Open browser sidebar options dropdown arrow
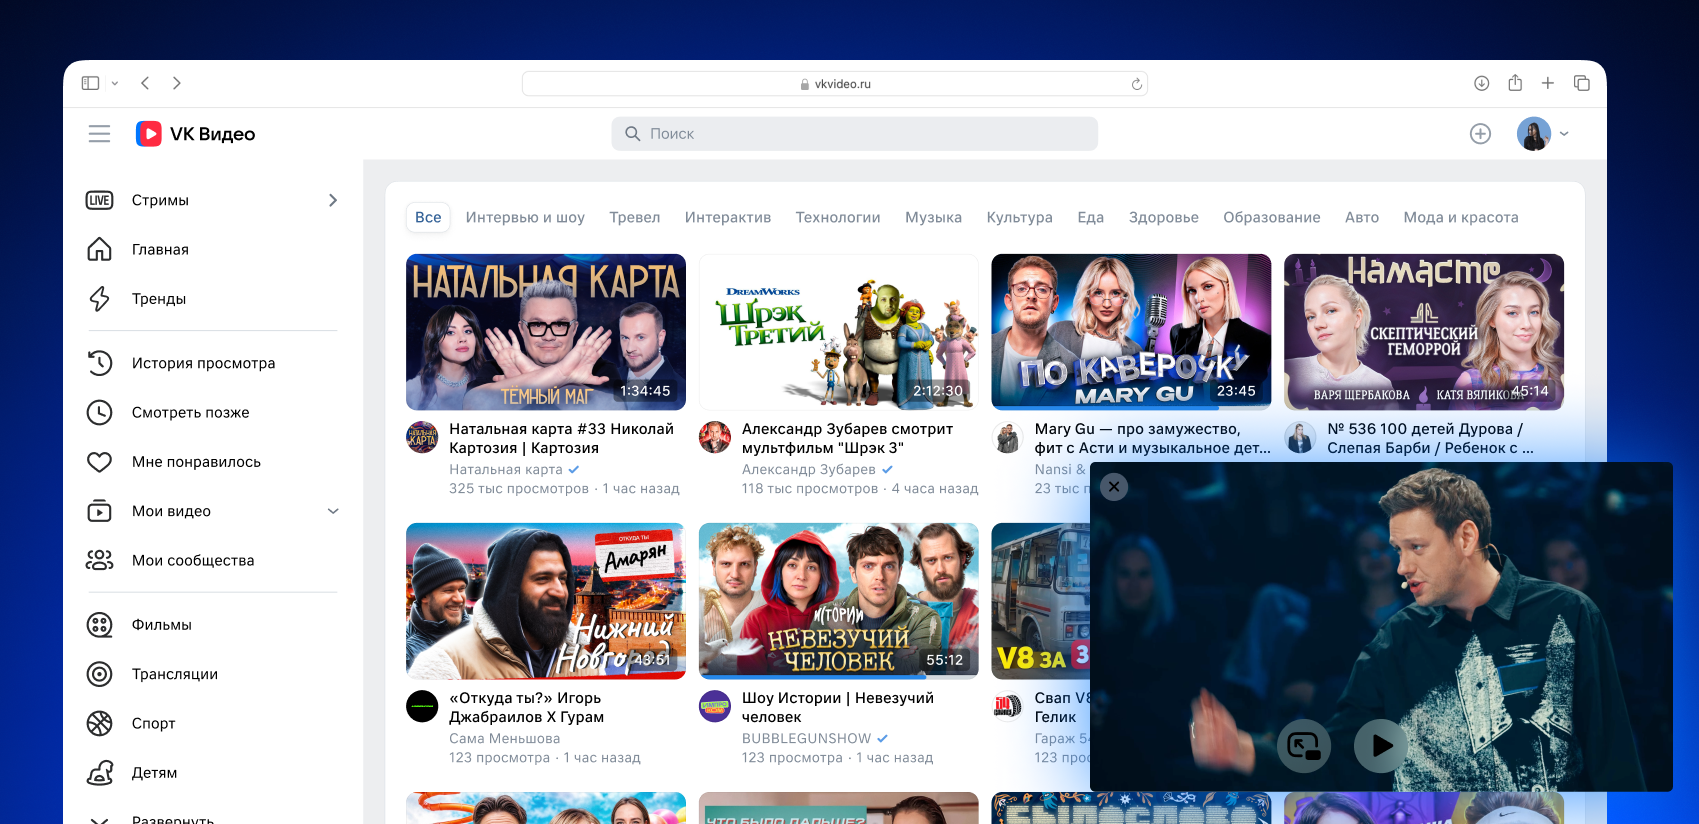Viewport: 1699px width, 824px height. [115, 84]
